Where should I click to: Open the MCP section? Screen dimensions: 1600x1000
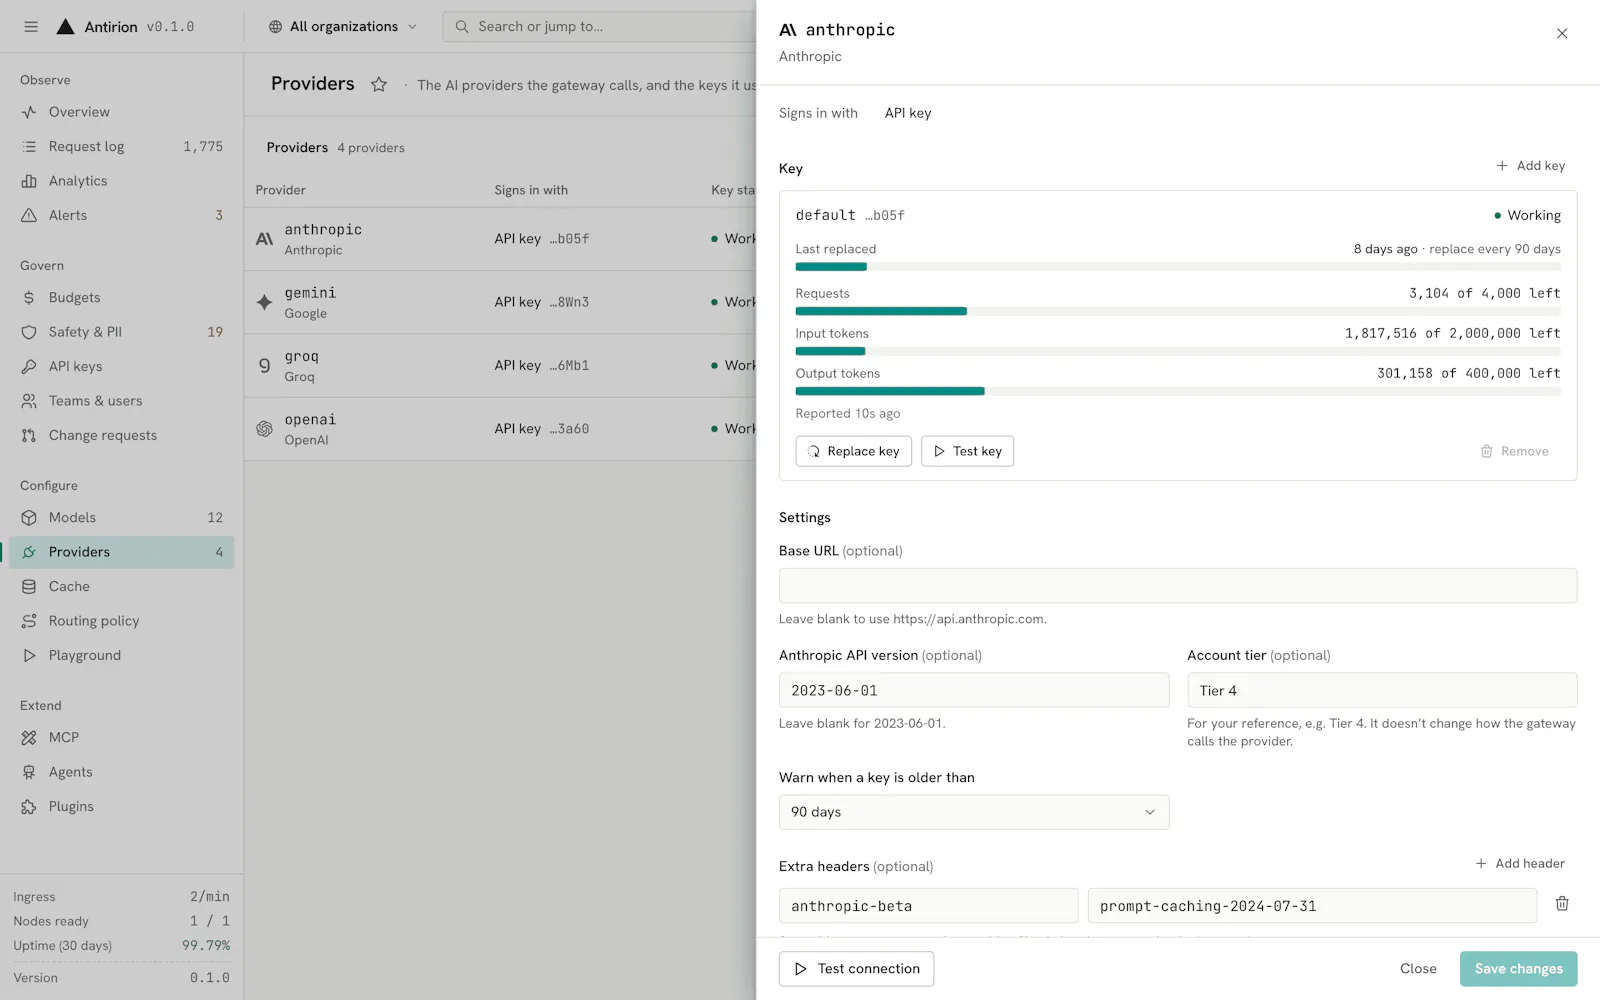coord(122,738)
